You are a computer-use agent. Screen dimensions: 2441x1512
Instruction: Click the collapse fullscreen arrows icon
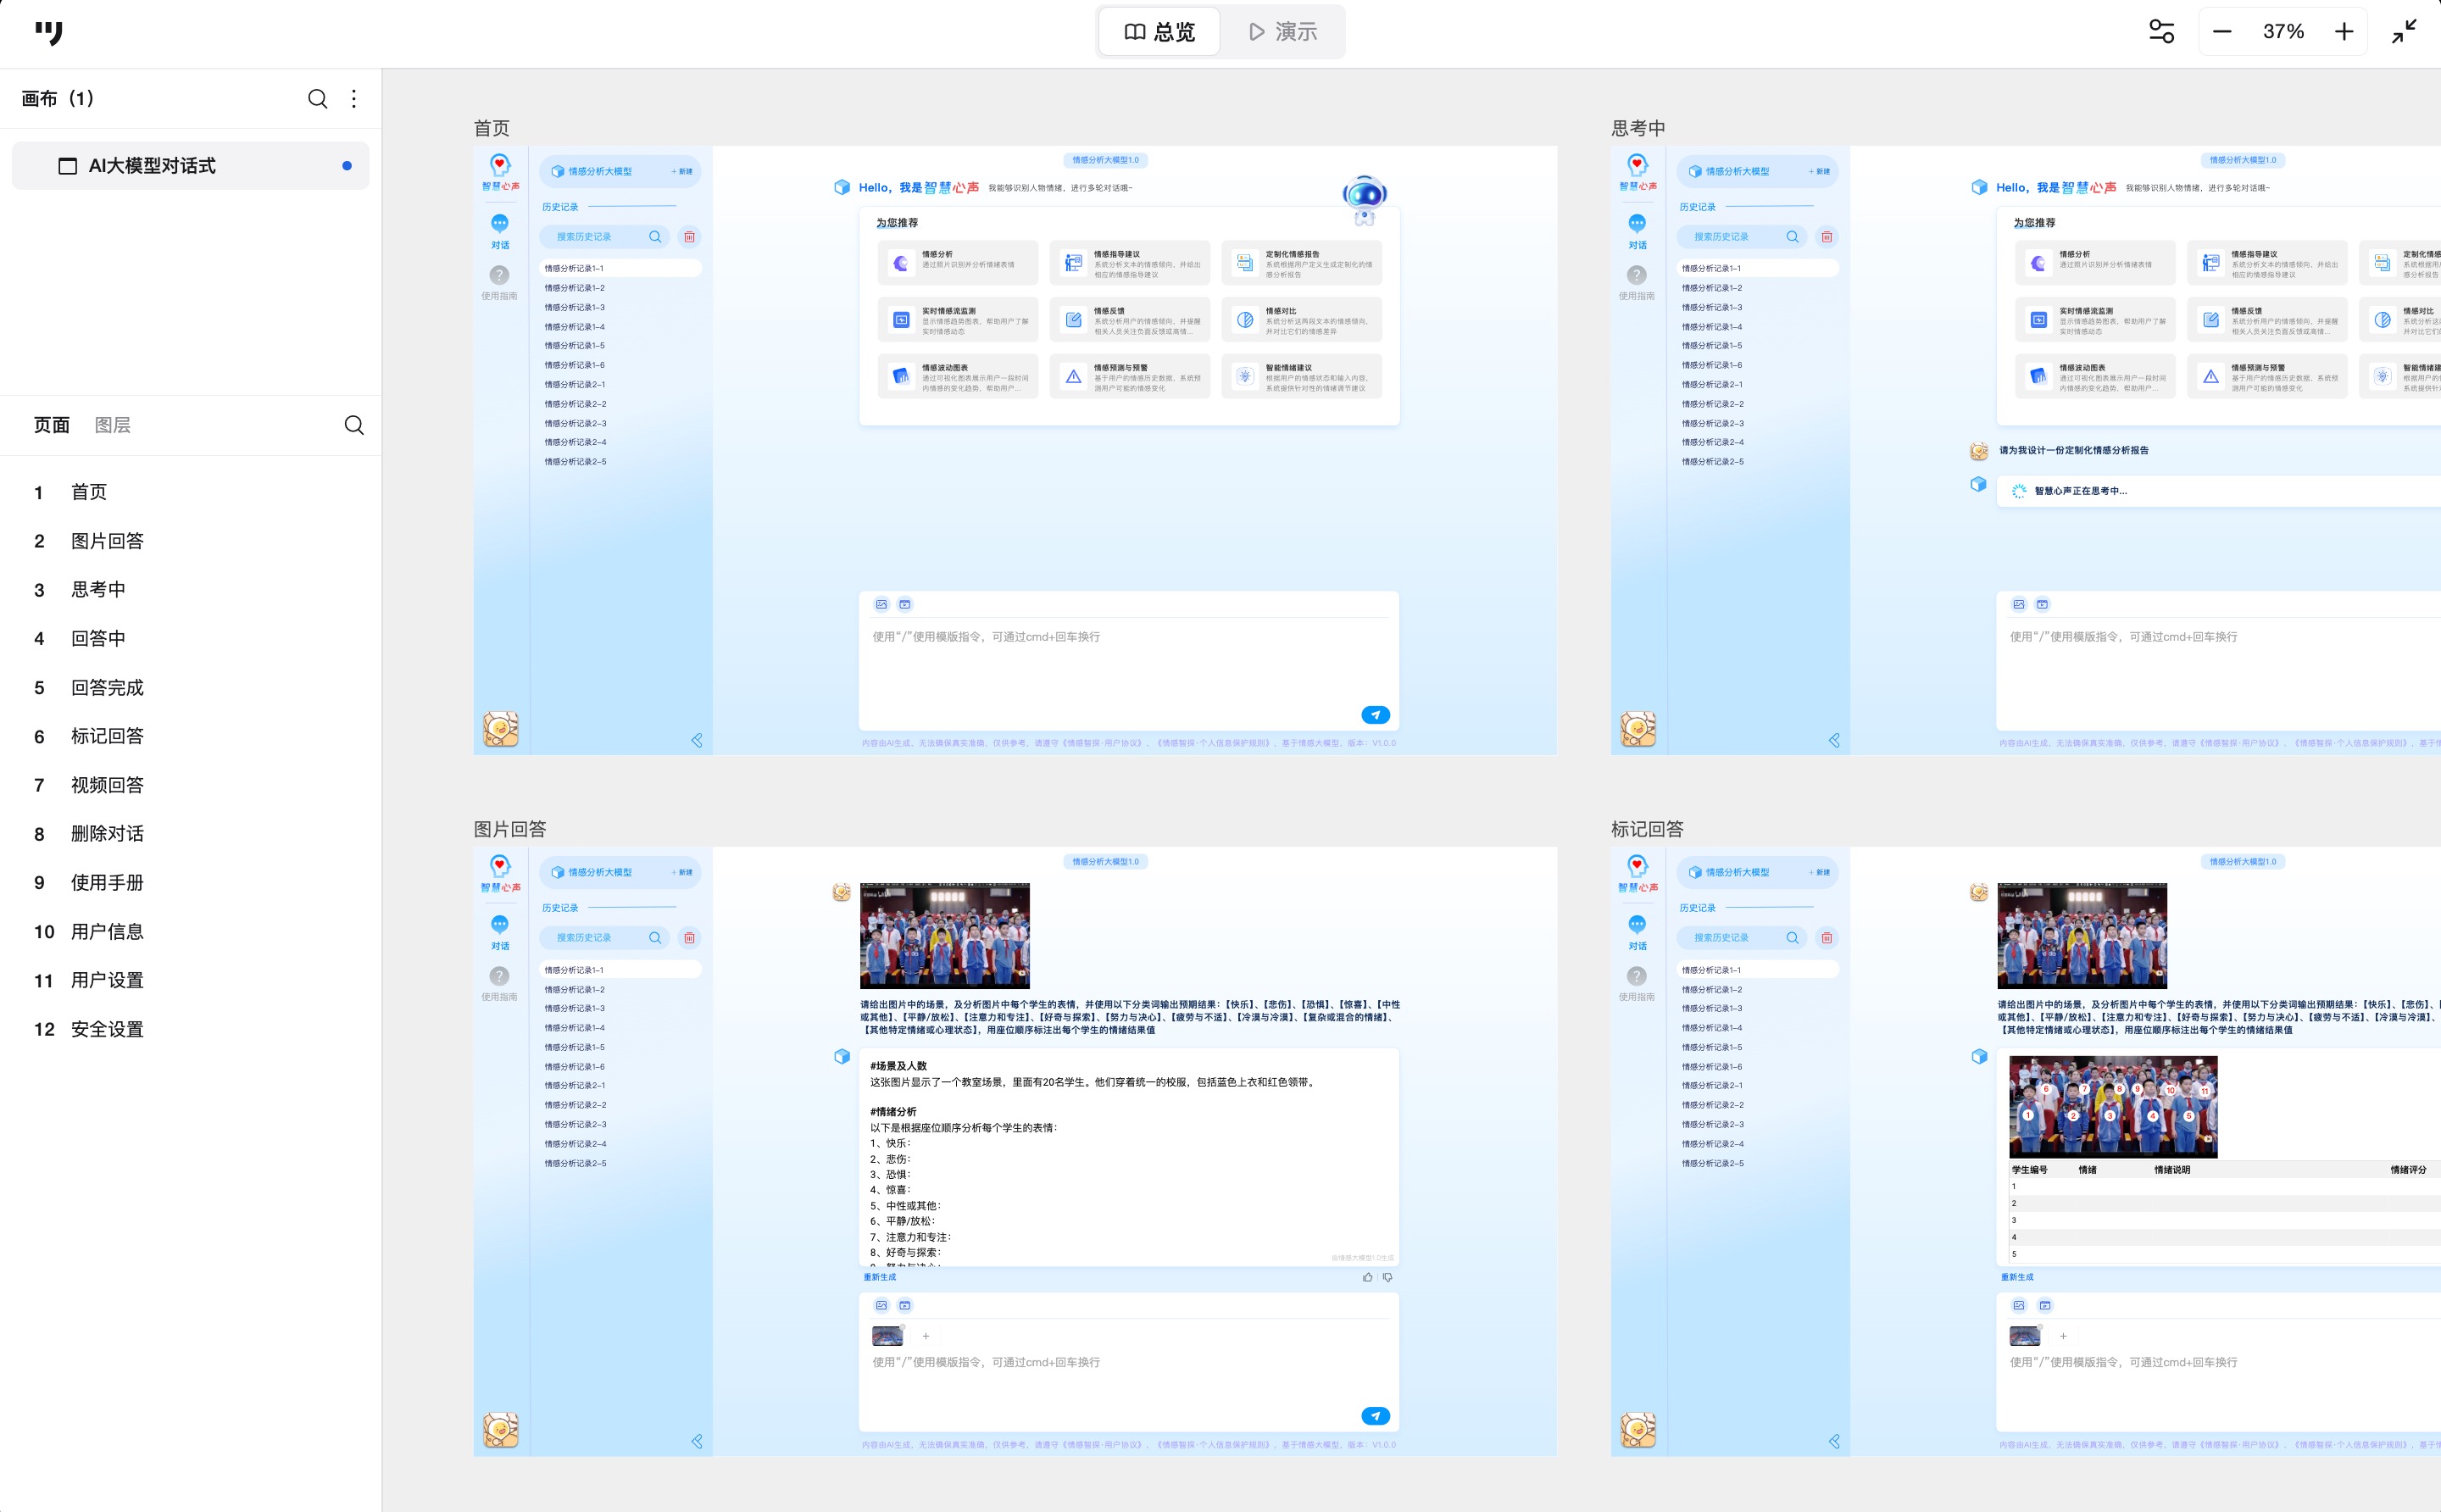pyautogui.click(x=2404, y=32)
